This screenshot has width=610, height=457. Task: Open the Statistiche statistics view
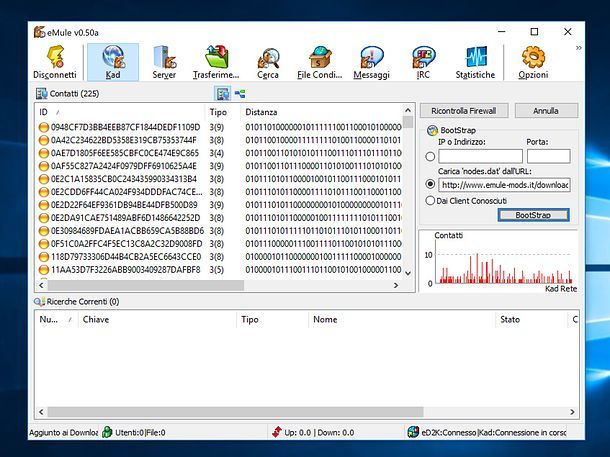[x=475, y=62]
